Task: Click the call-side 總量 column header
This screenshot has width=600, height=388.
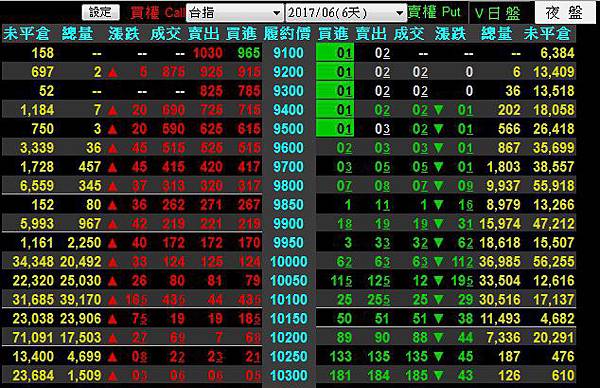Action: pos(78,34)
